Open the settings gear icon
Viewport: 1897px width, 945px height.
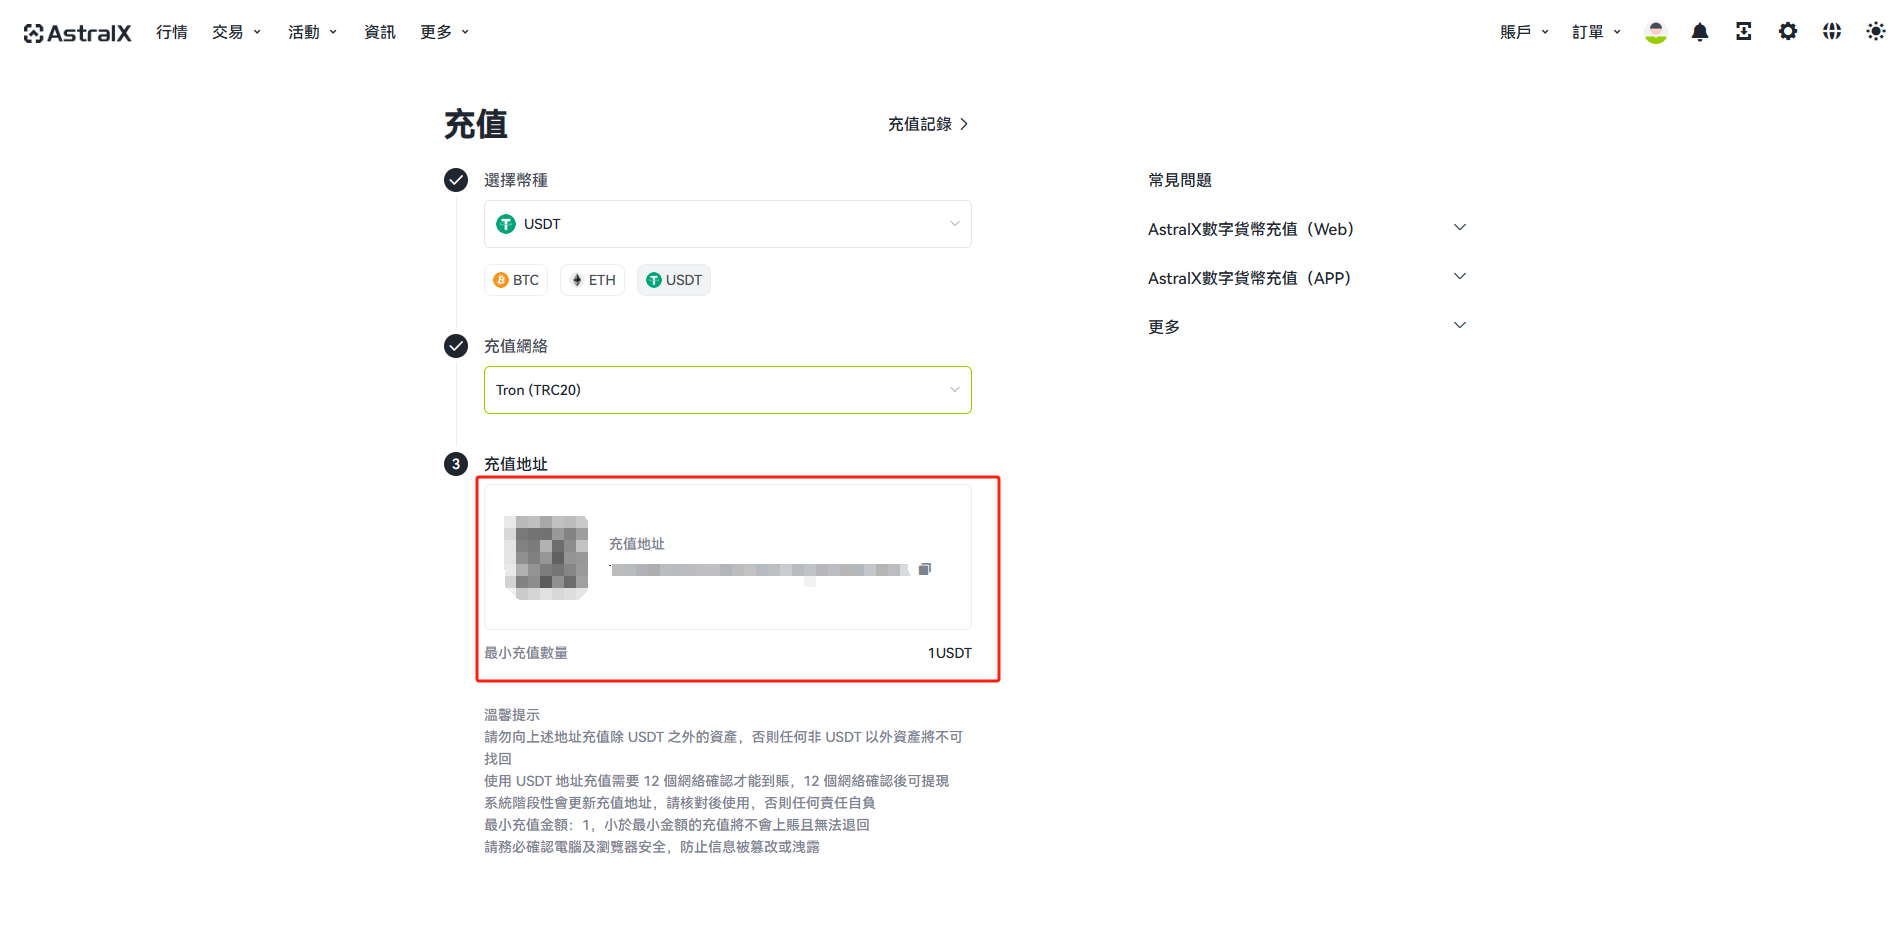pos(1787,32)
